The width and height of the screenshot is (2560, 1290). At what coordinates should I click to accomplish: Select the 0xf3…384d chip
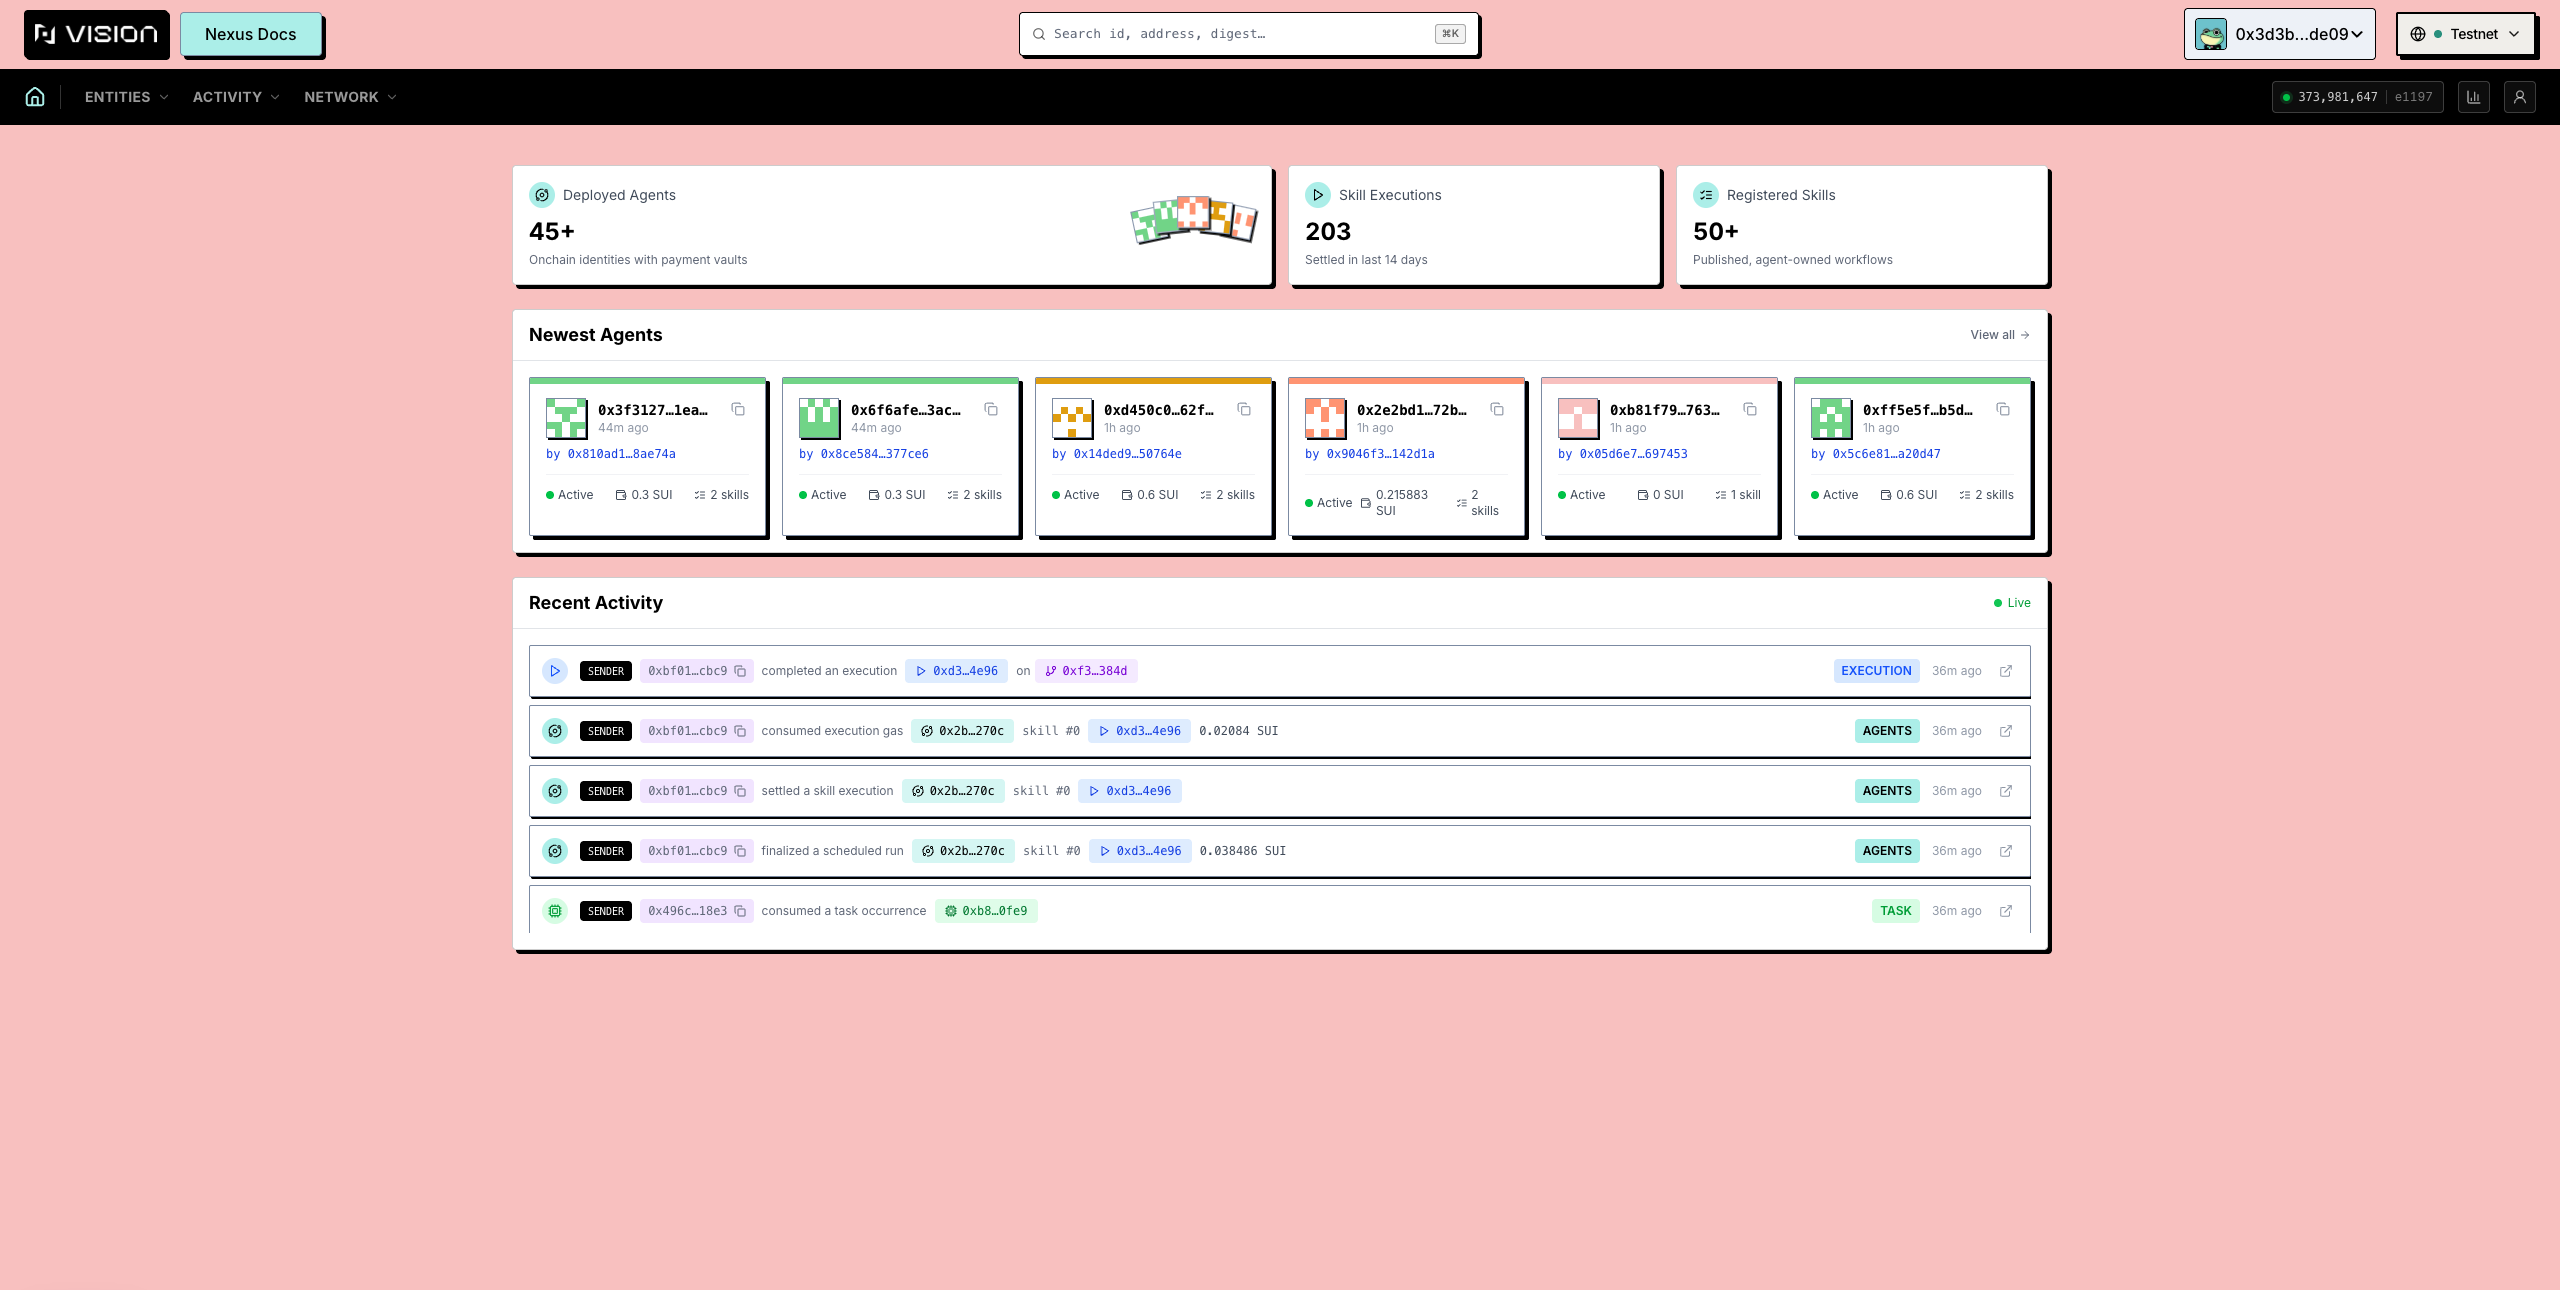coord(1086,671)
